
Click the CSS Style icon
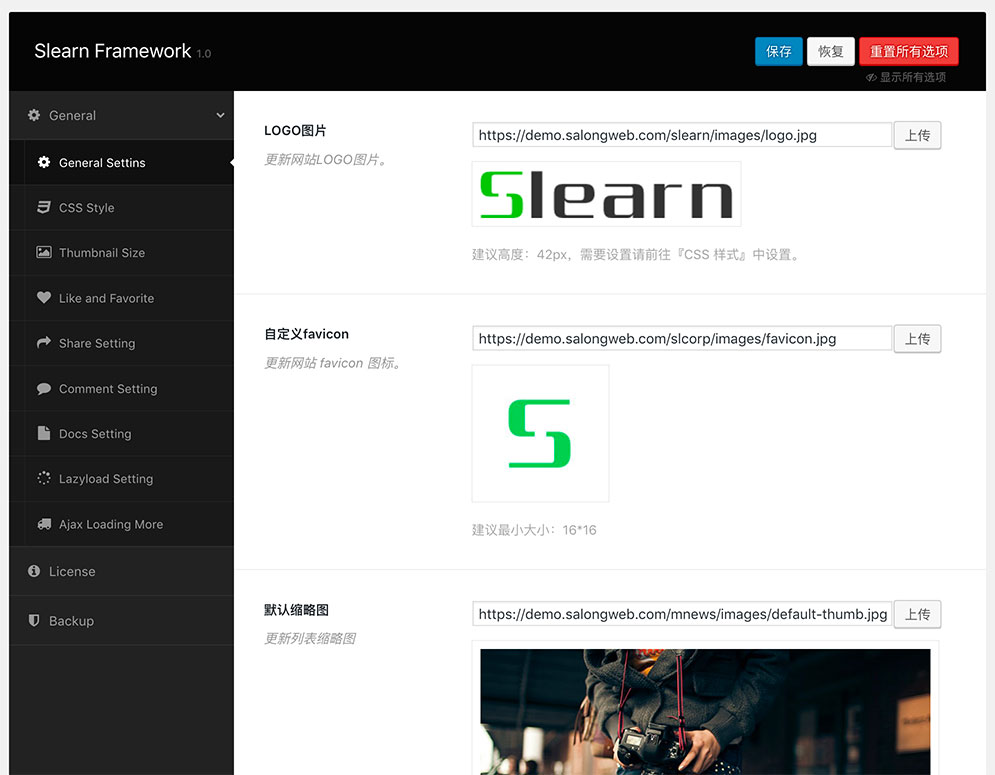tap(44, 207)
